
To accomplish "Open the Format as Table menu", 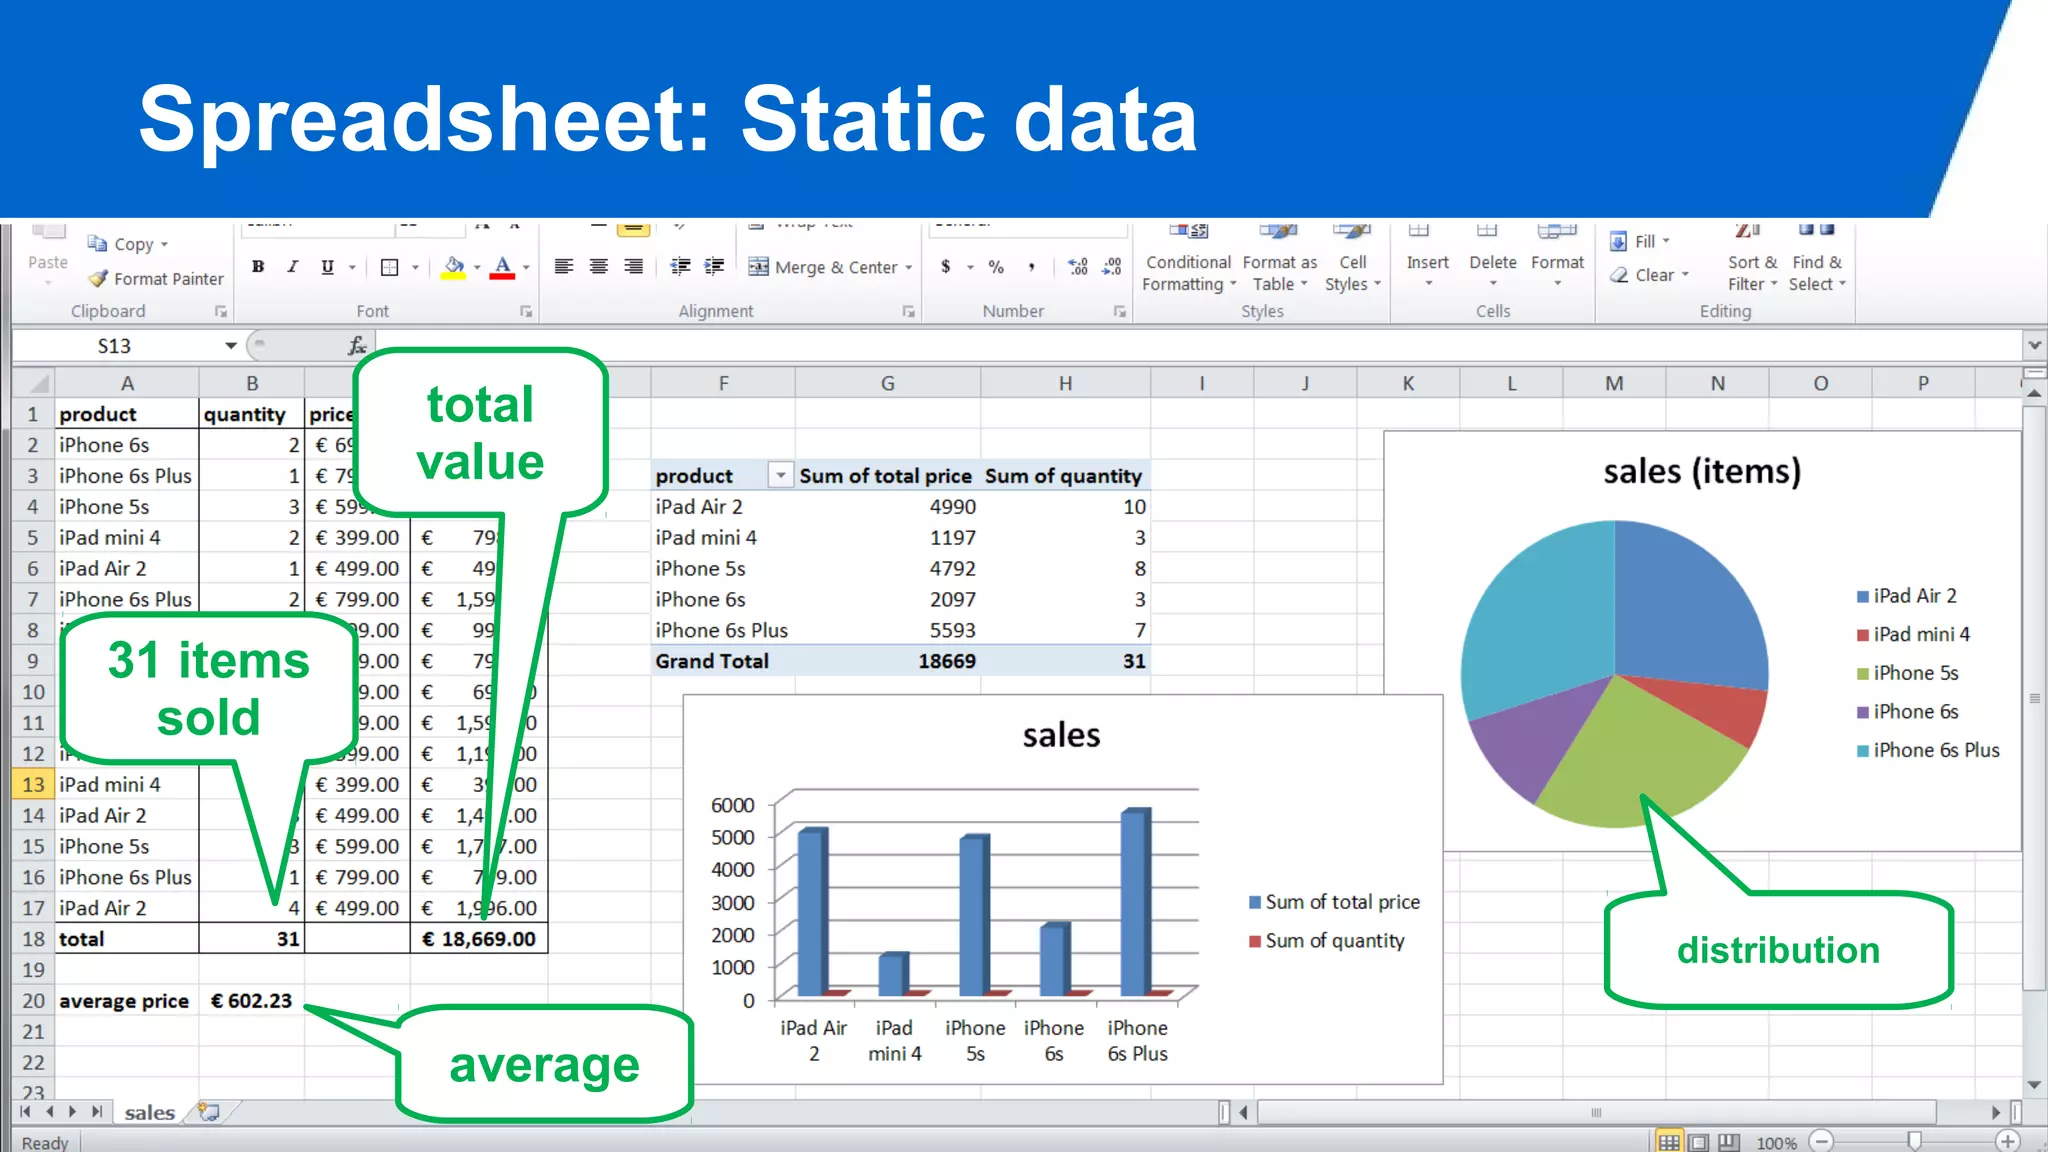I will [x=1280, y=258].
